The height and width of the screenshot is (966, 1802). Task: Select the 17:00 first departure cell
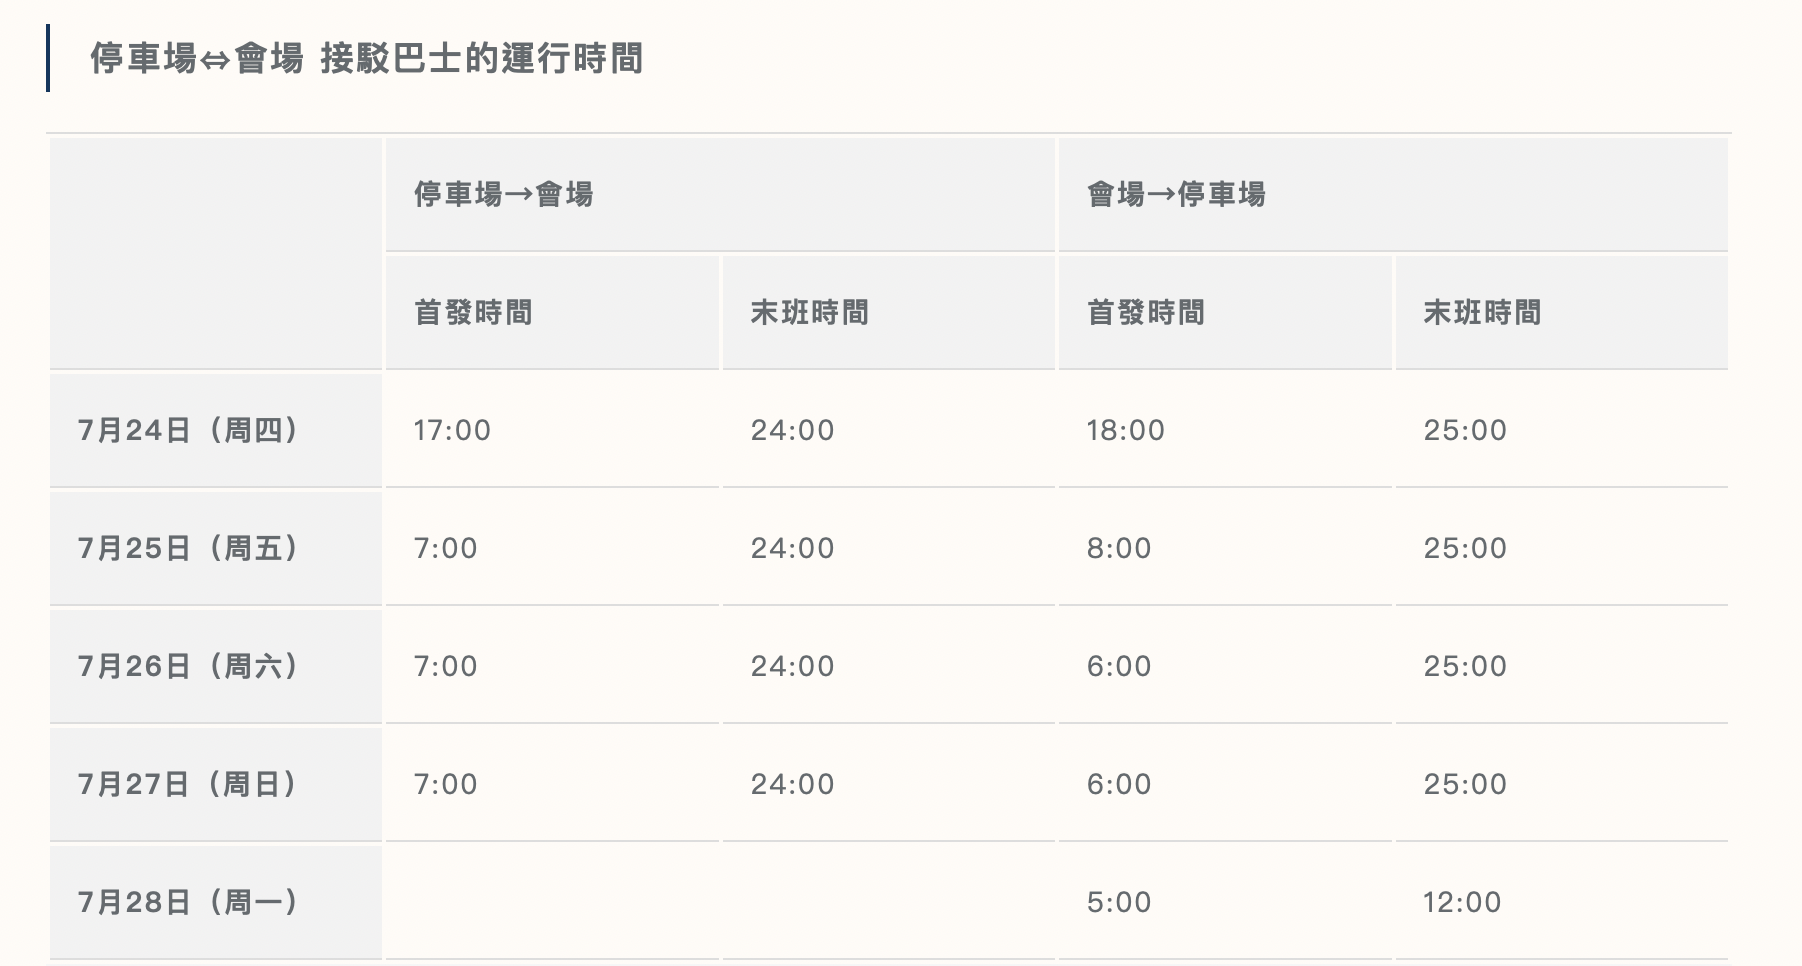click(452, 431)
